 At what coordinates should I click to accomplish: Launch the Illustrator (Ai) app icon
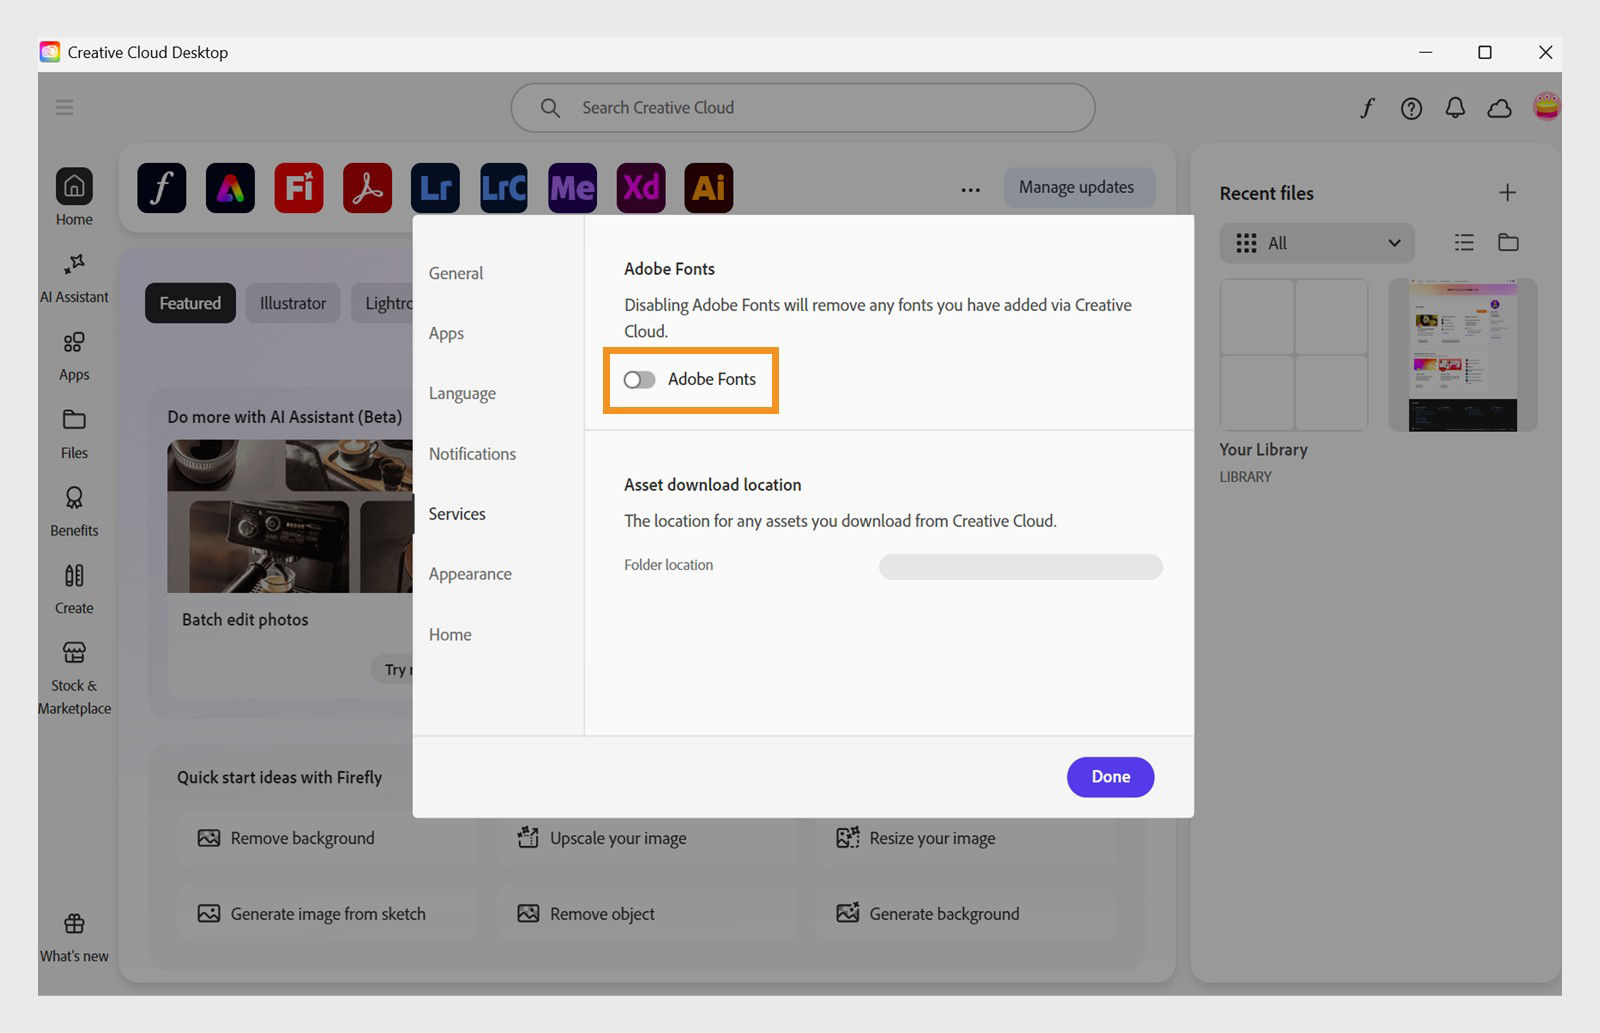709,187
